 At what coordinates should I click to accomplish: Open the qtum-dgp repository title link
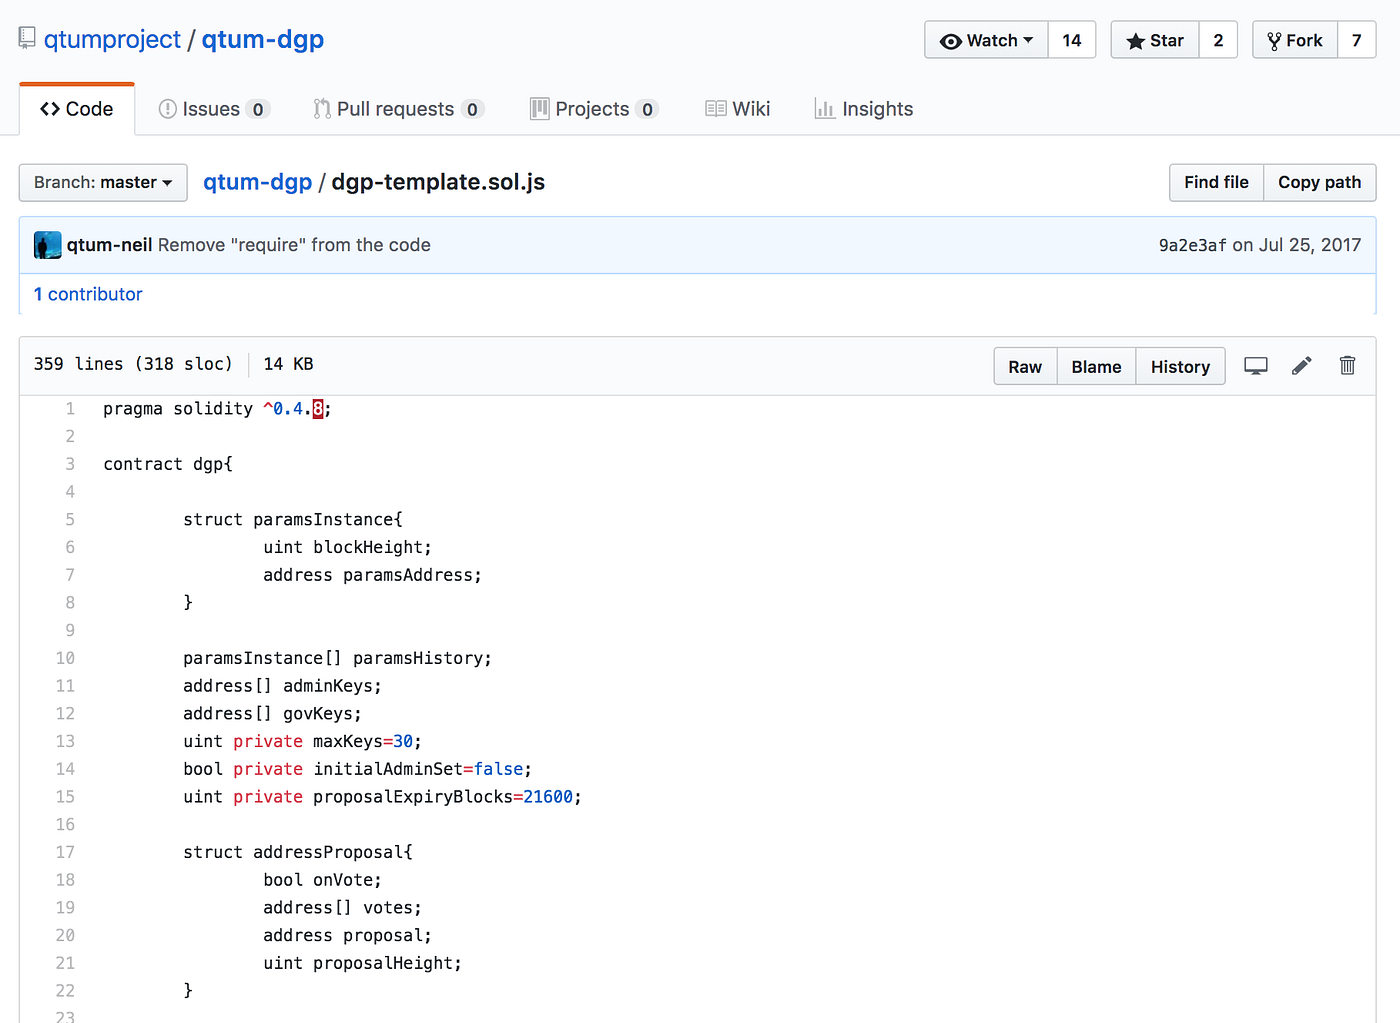click(263, 39)
